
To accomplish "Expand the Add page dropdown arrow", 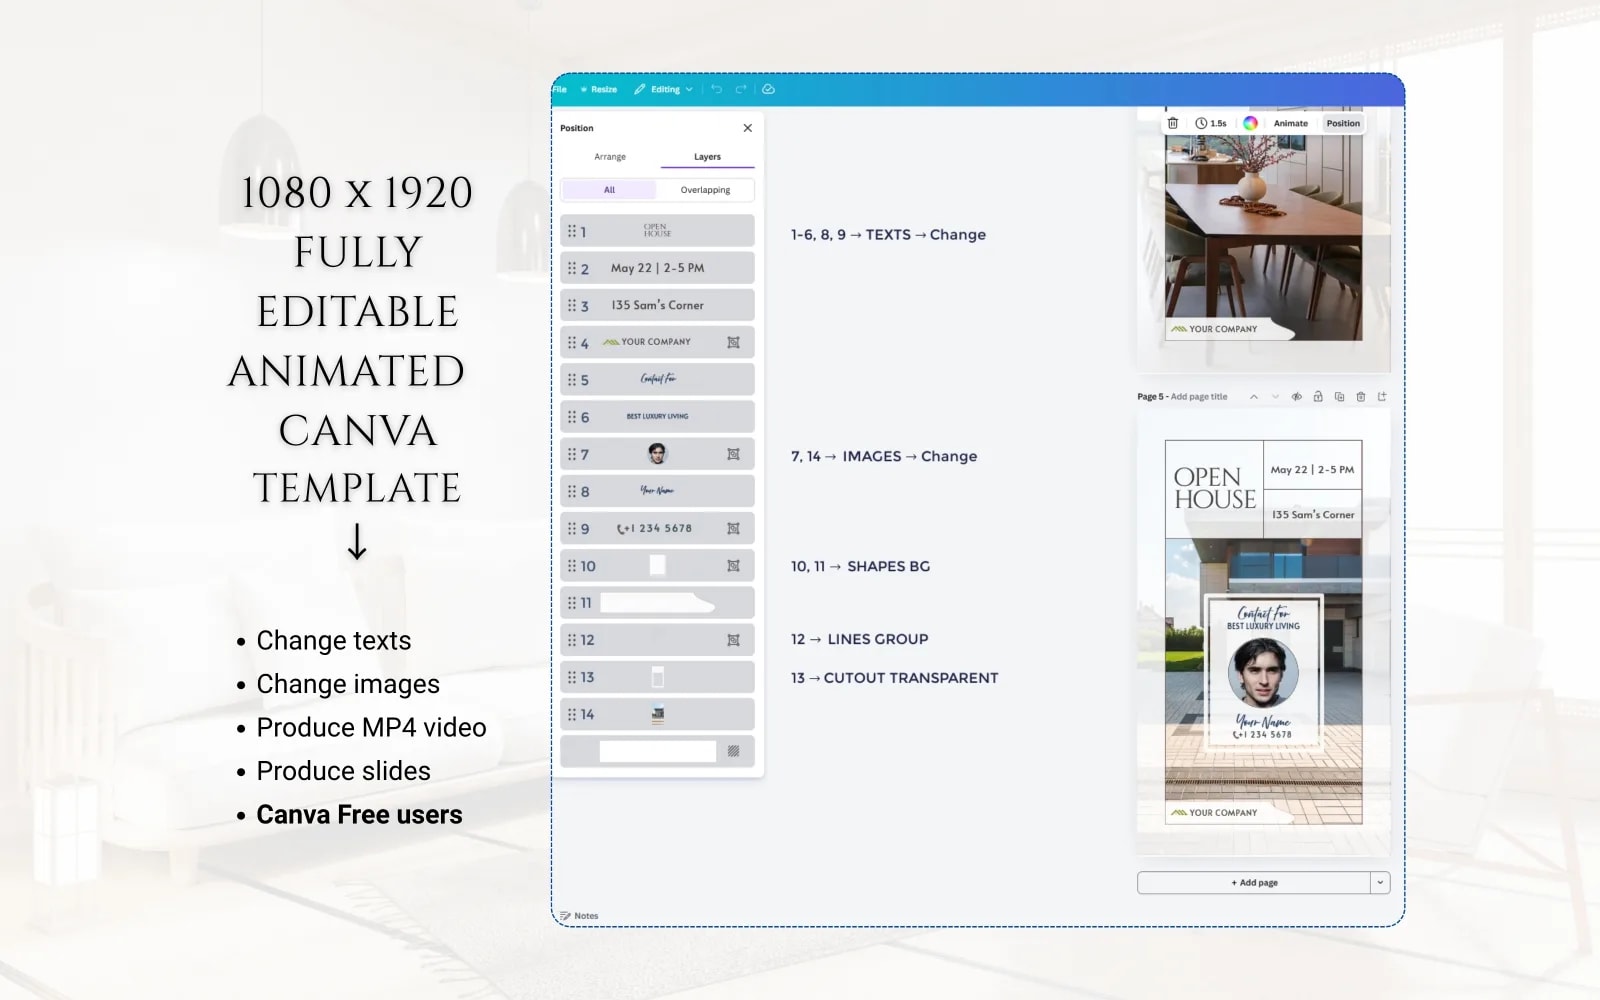I will tap(1381, 883).
